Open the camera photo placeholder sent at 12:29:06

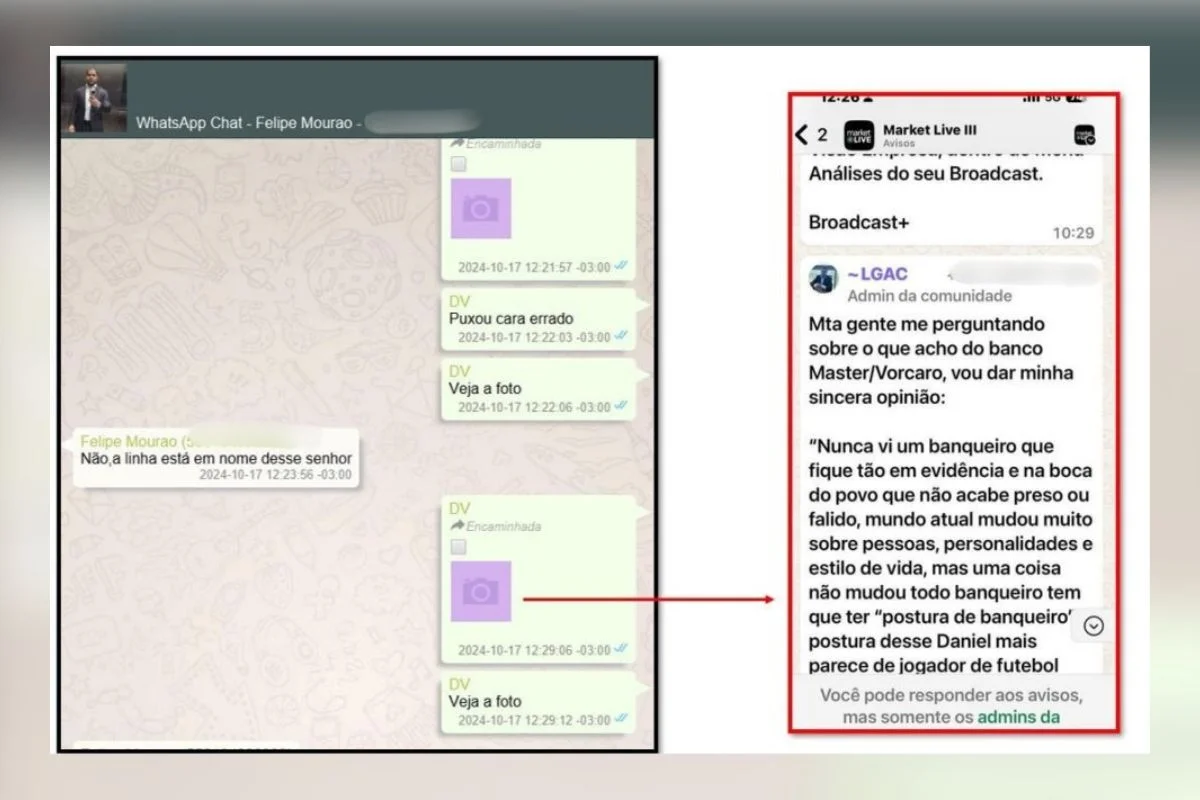[x=481, y=591]
